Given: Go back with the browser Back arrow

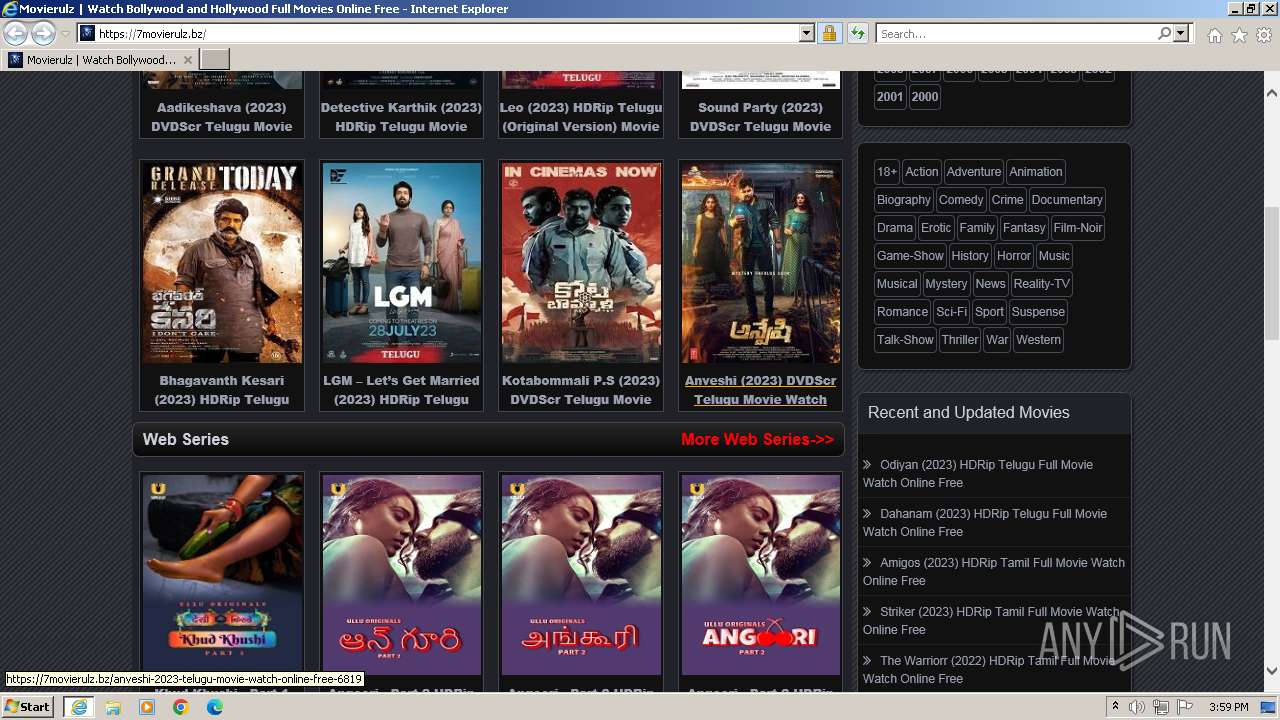Looking at the screenshot, I should click(15, 34).
